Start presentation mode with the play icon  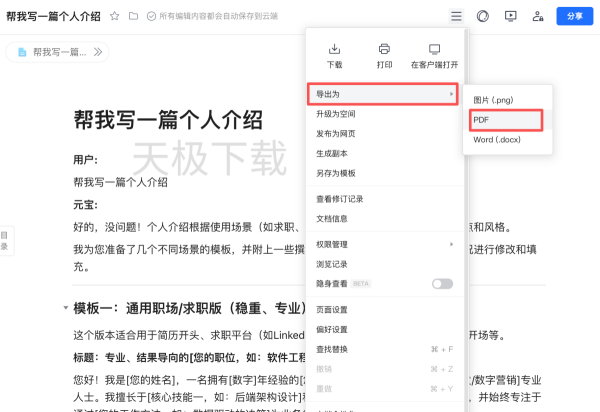(511, 16)
